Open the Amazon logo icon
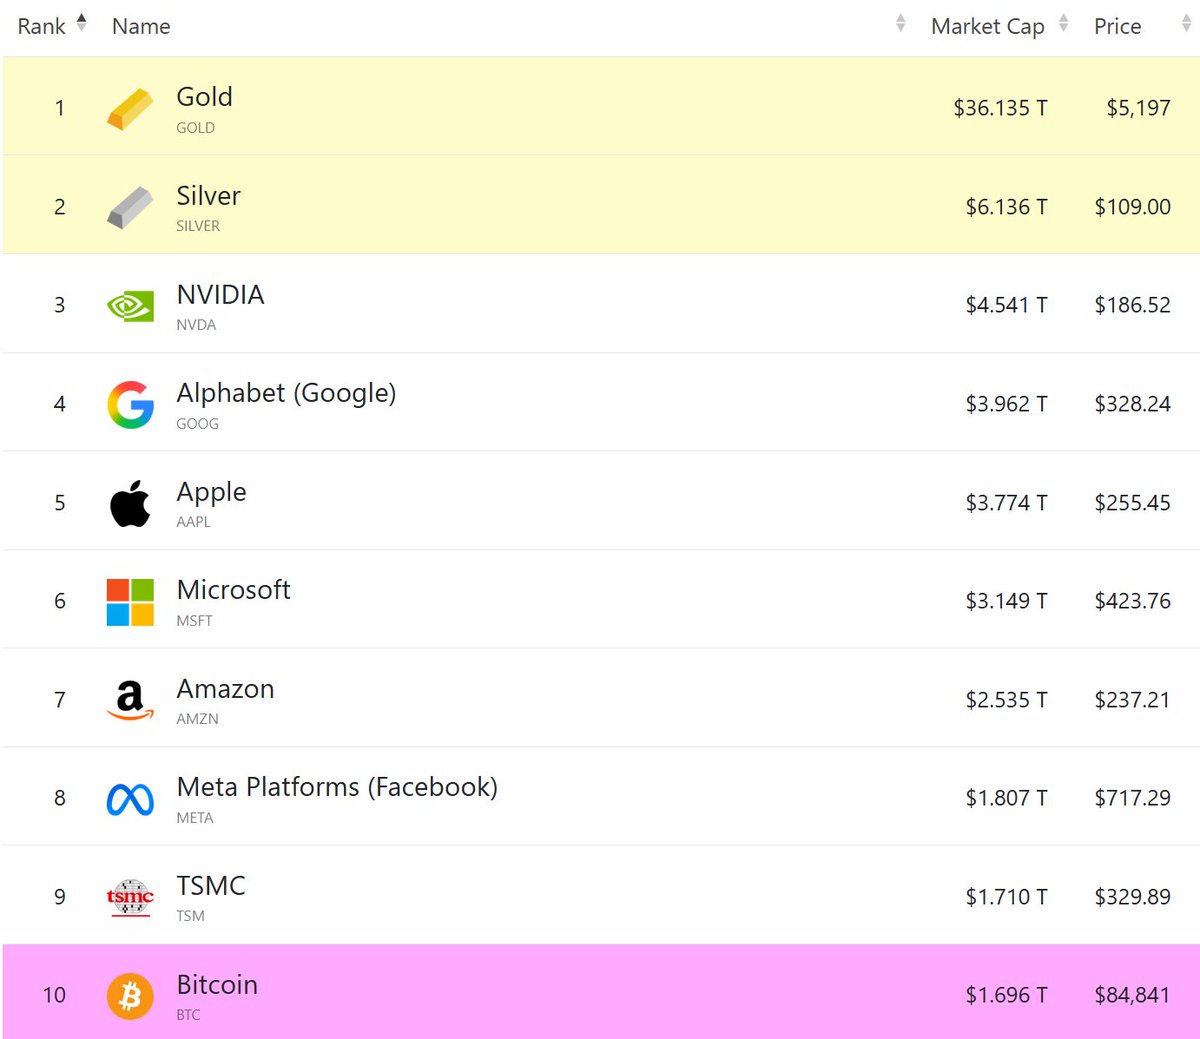 [130, 700]
